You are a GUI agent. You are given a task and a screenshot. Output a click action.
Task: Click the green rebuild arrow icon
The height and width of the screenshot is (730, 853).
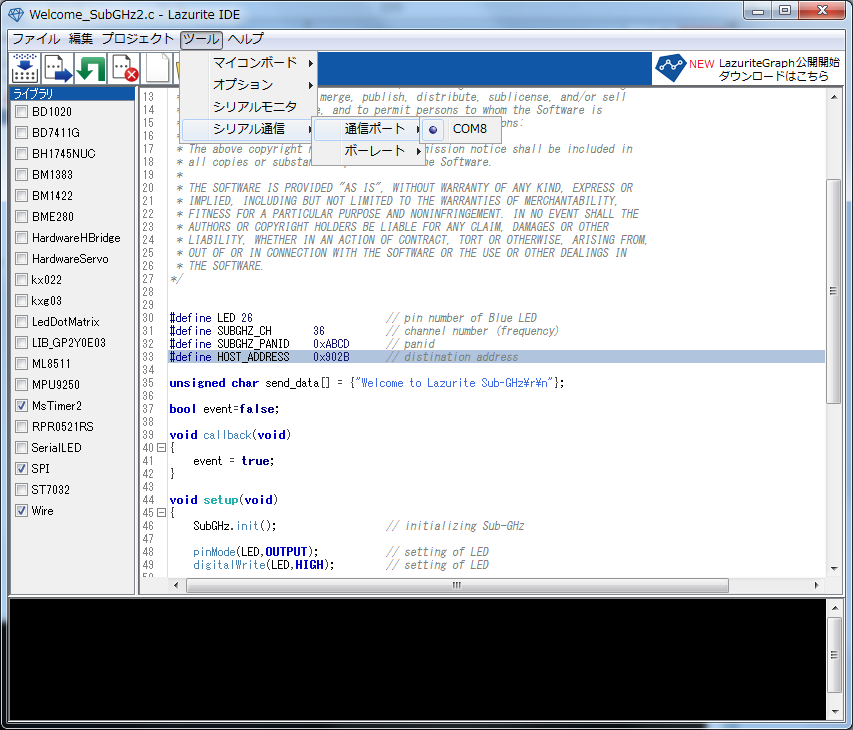click(x=90, y=69)
